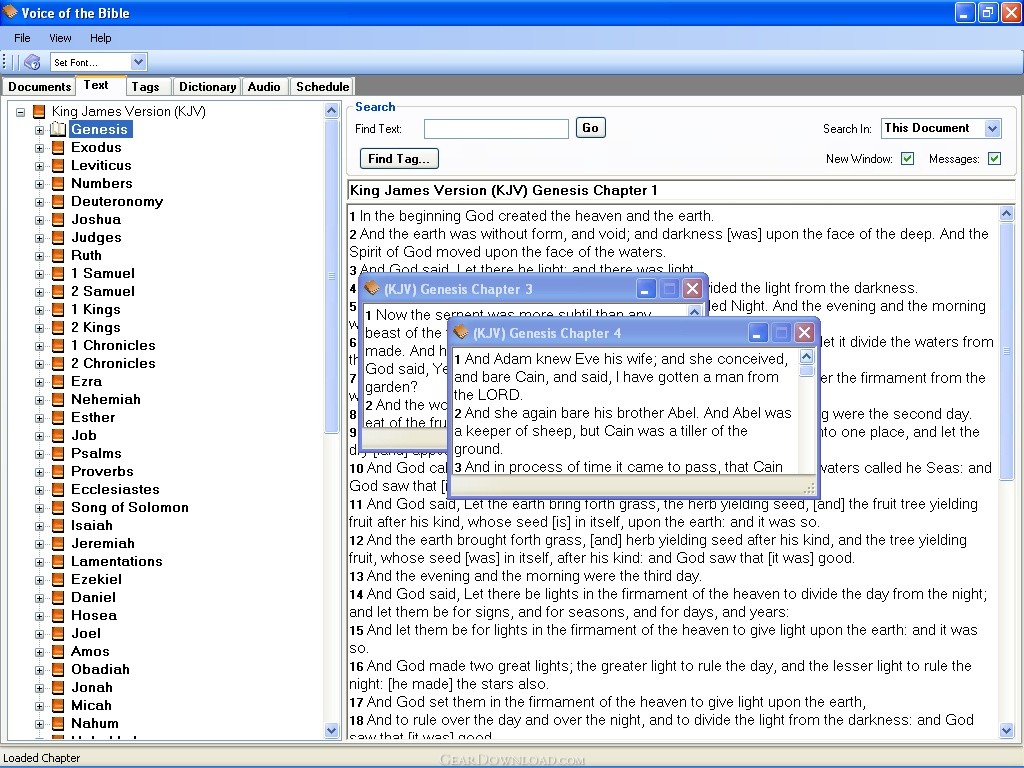
Task: Open the File menu
Action: [x=22, y=38]
